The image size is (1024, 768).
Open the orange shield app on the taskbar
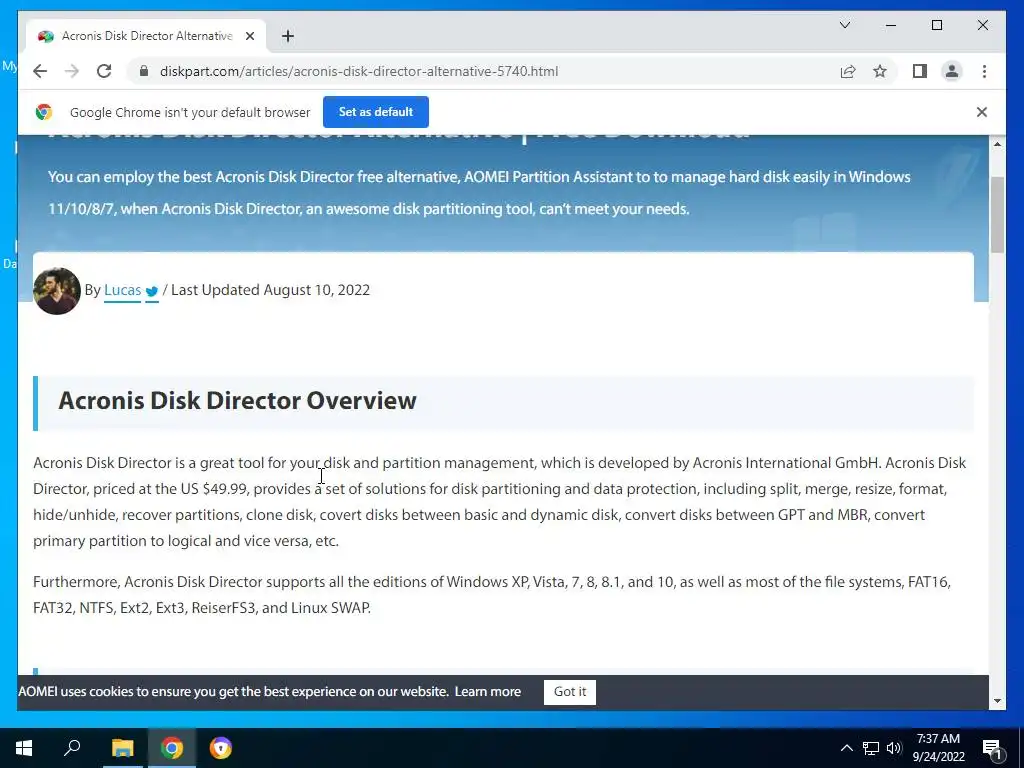[221, 748]
